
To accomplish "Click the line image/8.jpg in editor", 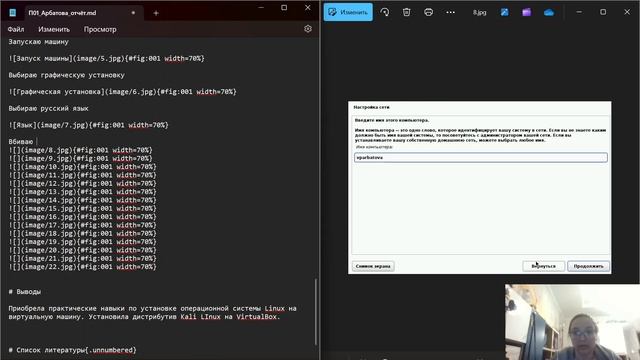I will coord(80,150).
